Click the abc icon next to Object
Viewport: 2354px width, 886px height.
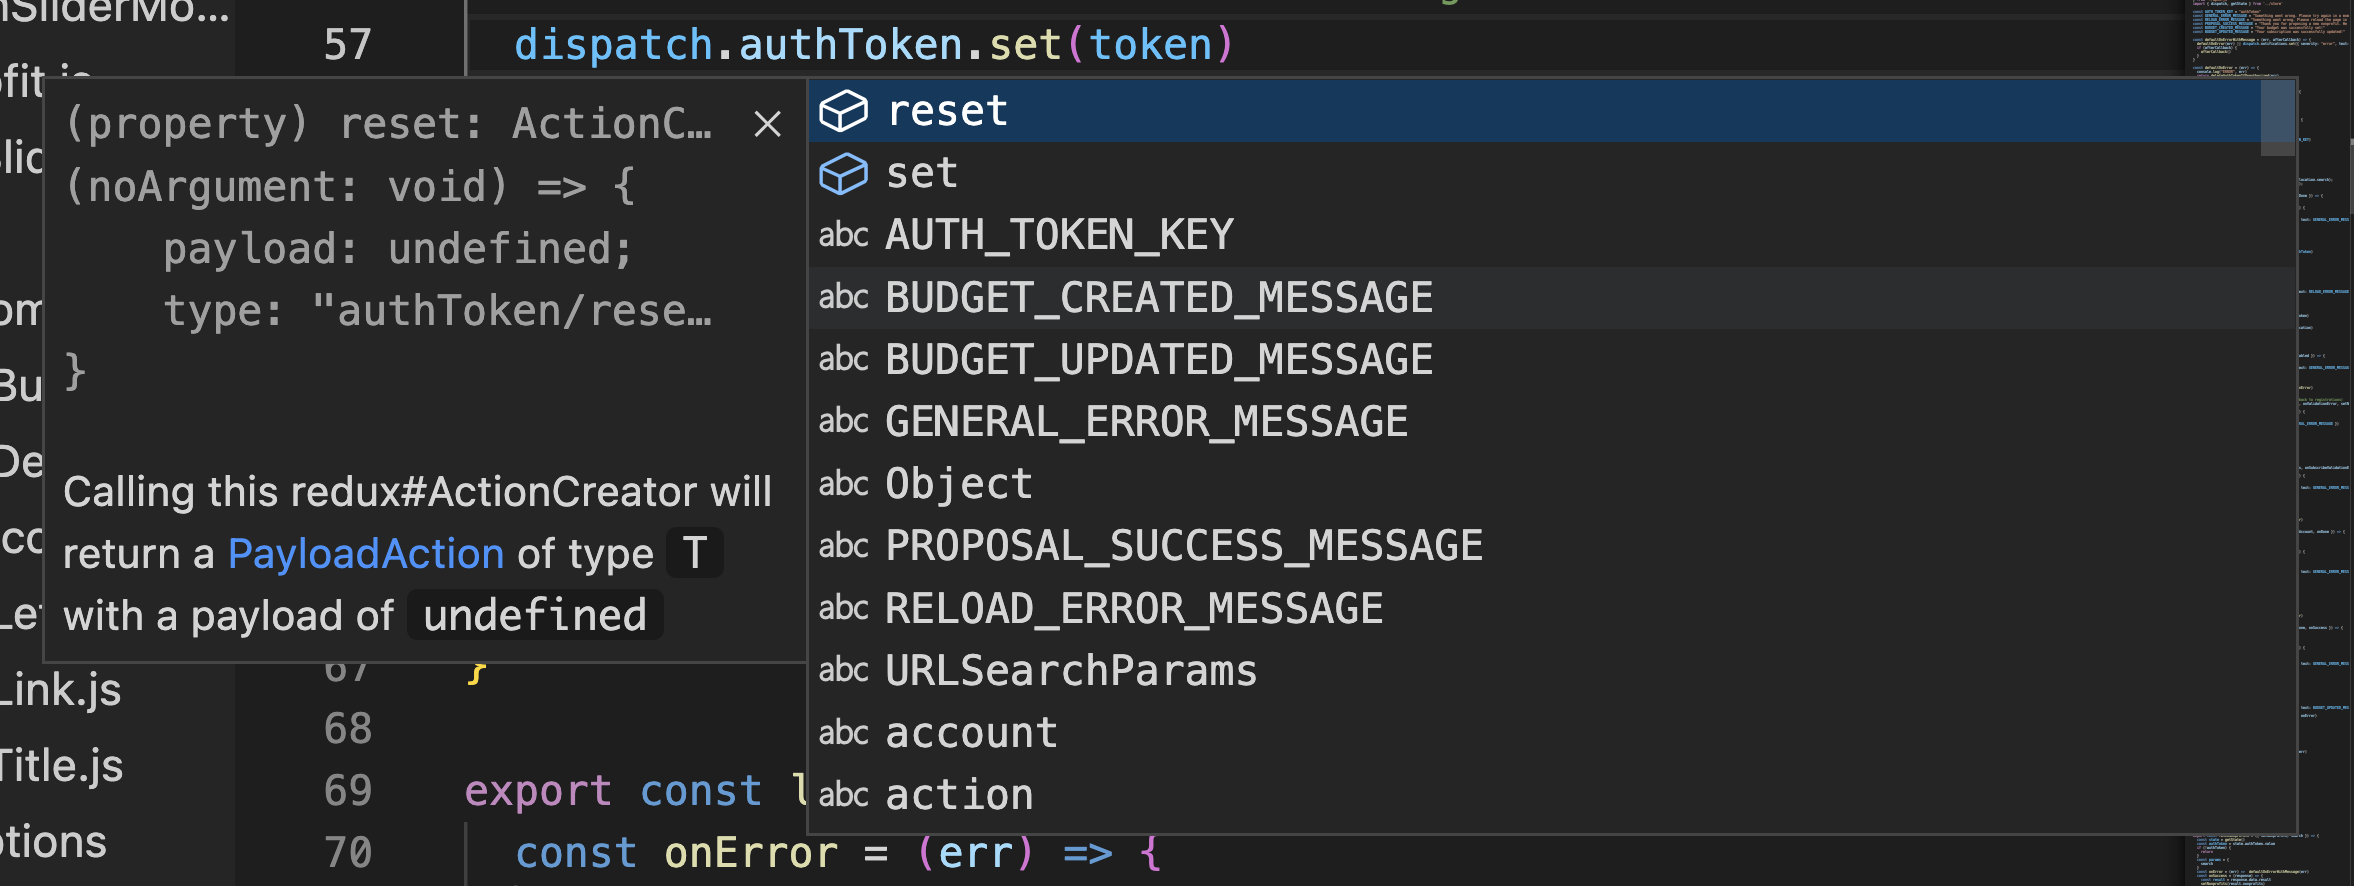pos(843,484)
